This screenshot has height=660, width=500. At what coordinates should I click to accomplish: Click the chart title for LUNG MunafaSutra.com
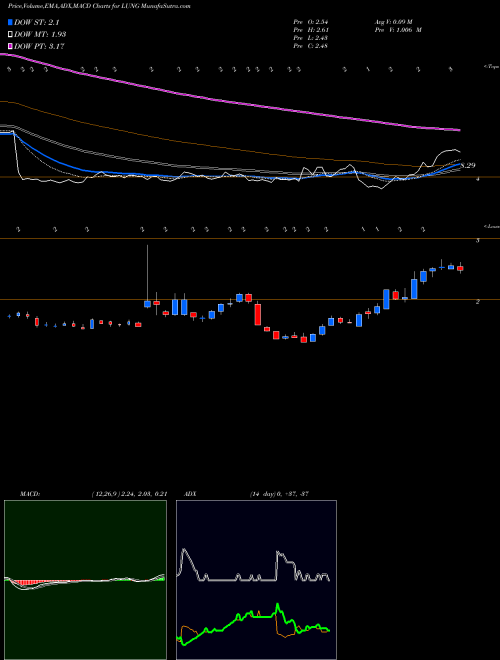click(x=99, y=6)
